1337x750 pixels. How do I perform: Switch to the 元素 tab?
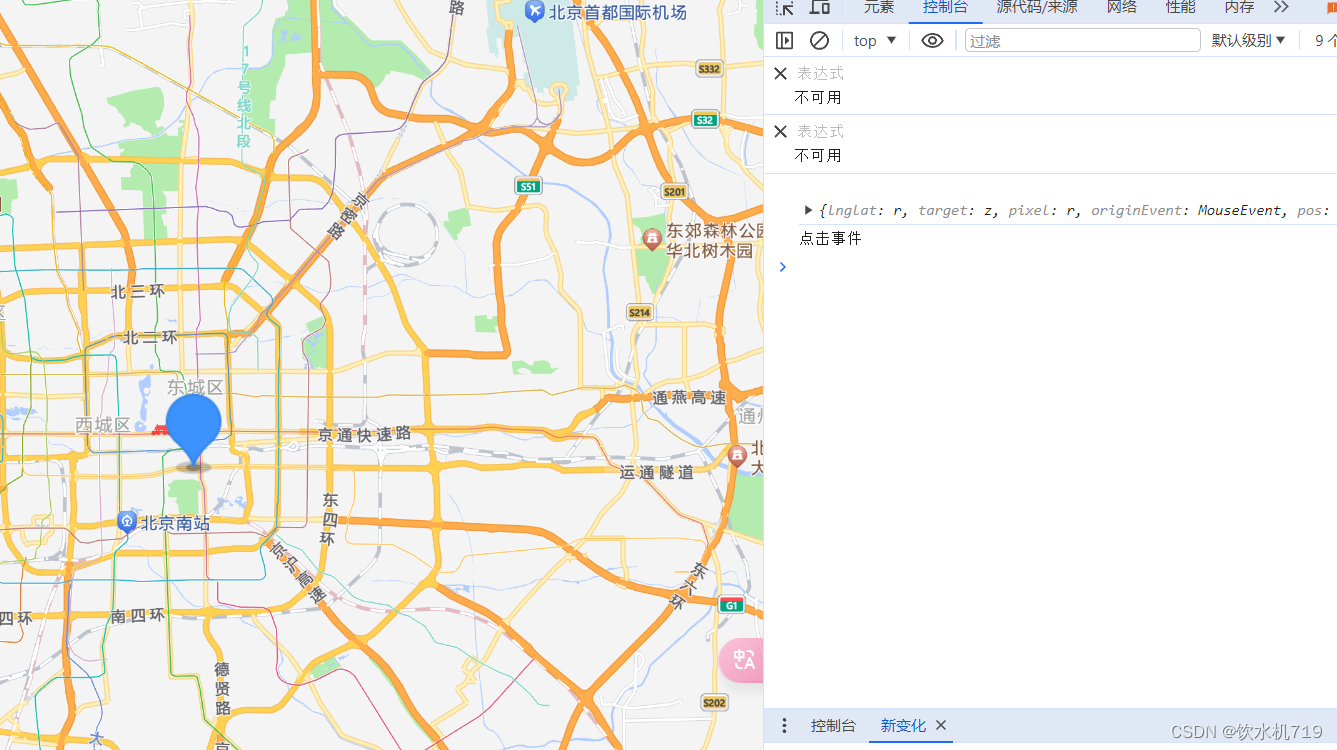(x=879, y=8)
